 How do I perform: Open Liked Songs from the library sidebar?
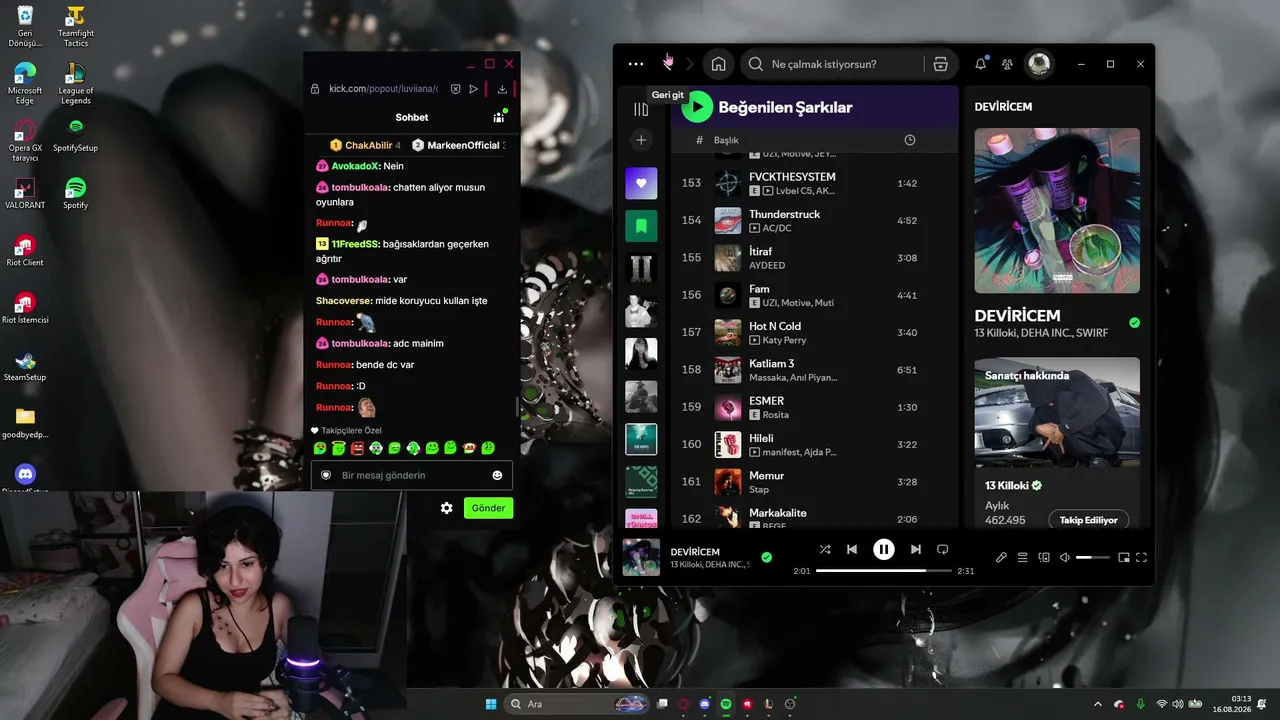(641, 183)
